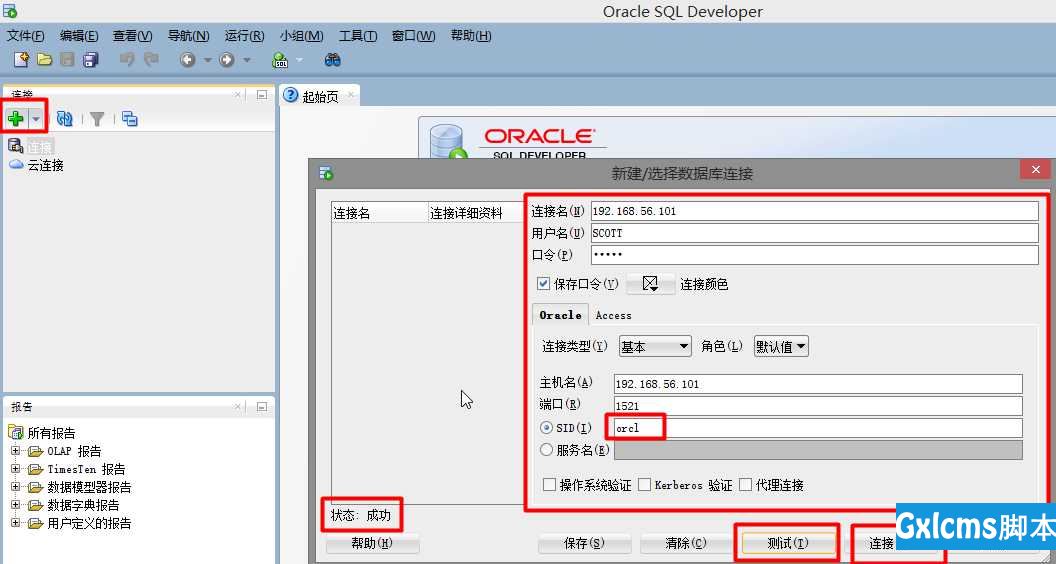This screenshot has width=1056, height=564.
Task: Click the 测试(T) button
Action: [787, 542]
